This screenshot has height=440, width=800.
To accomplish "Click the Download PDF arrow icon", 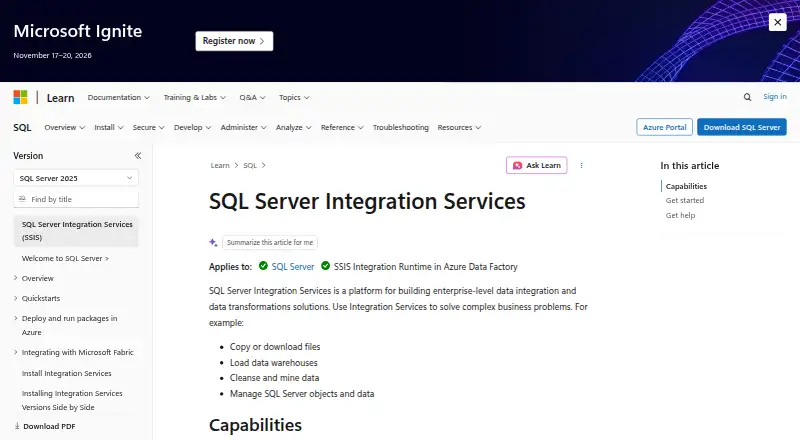I will pyautogui.click(x=17, y=426).
